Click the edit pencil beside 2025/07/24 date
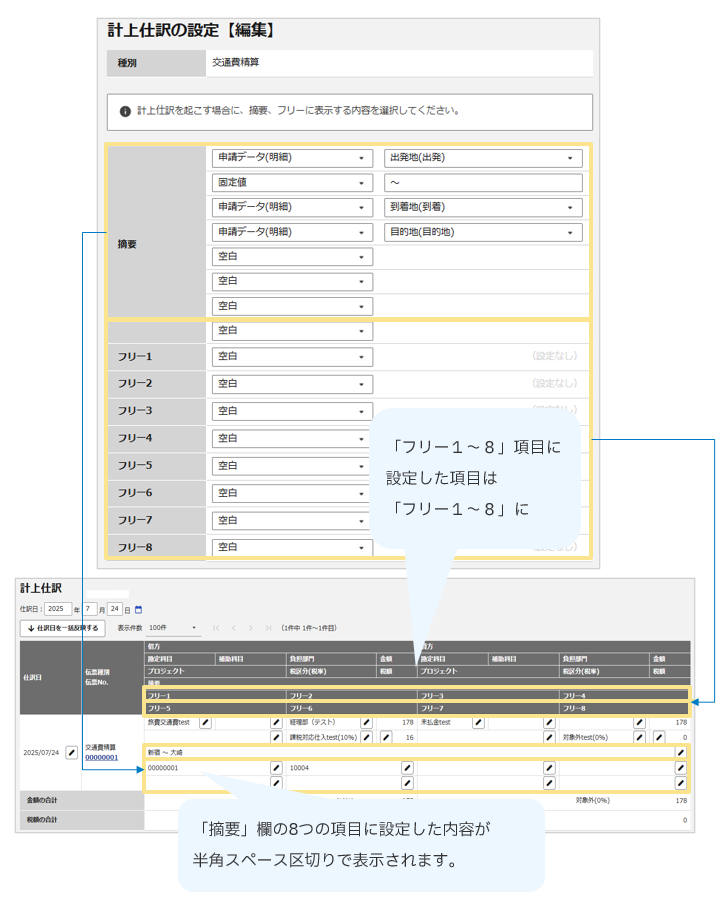The height and width of the screenshot is (900, 726). (x=71, y=752)
